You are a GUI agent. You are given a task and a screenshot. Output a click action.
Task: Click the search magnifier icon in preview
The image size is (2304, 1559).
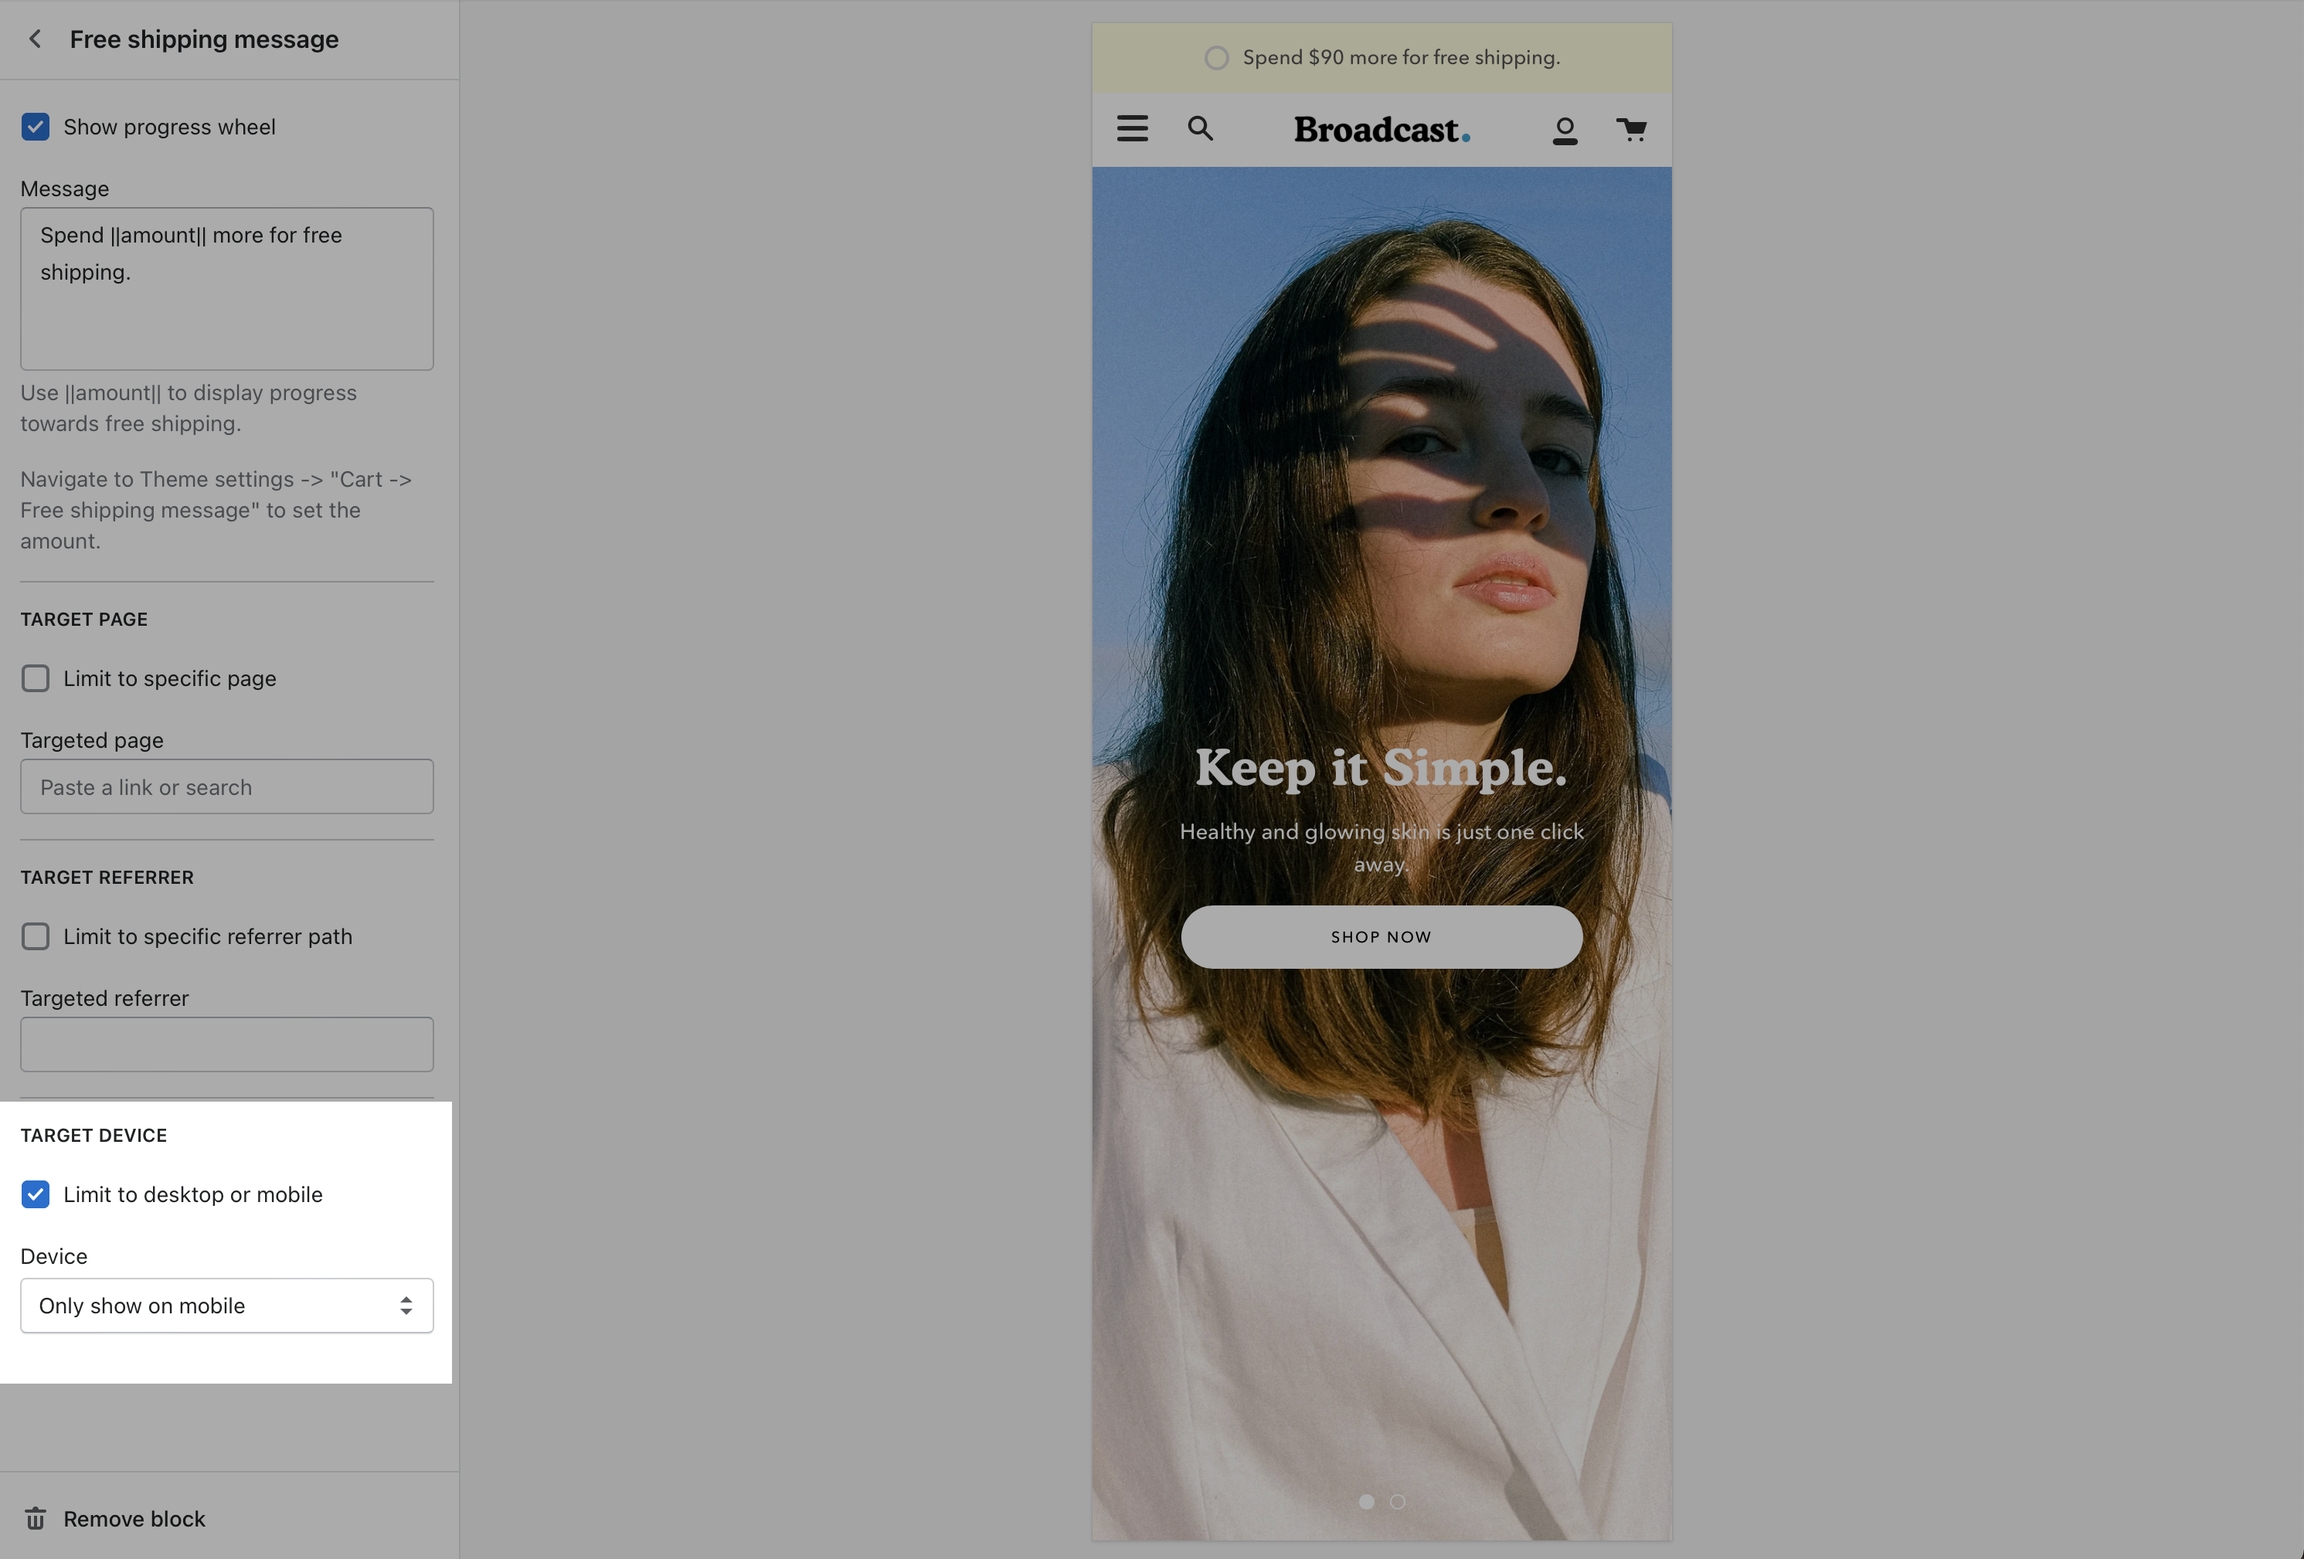click(1200, 129)
